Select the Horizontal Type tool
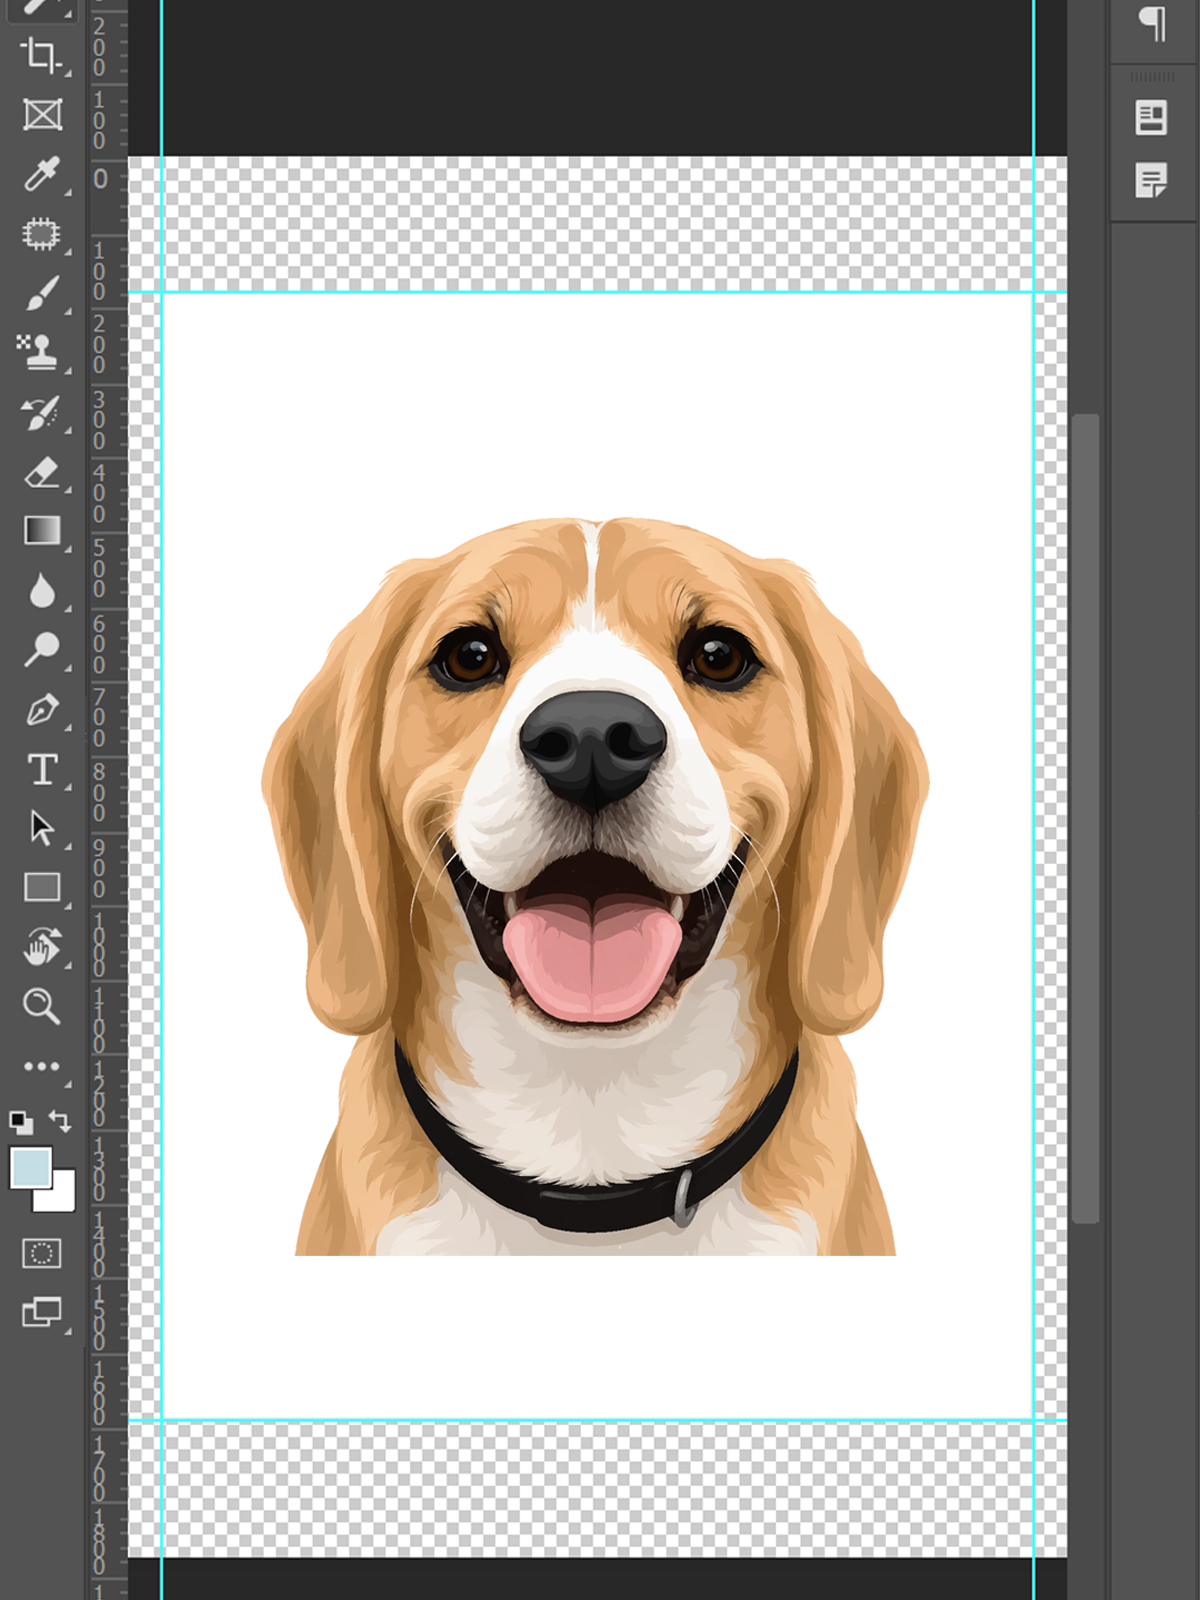The width and height of the screenshot is (1200, 1600). [42, 769]
